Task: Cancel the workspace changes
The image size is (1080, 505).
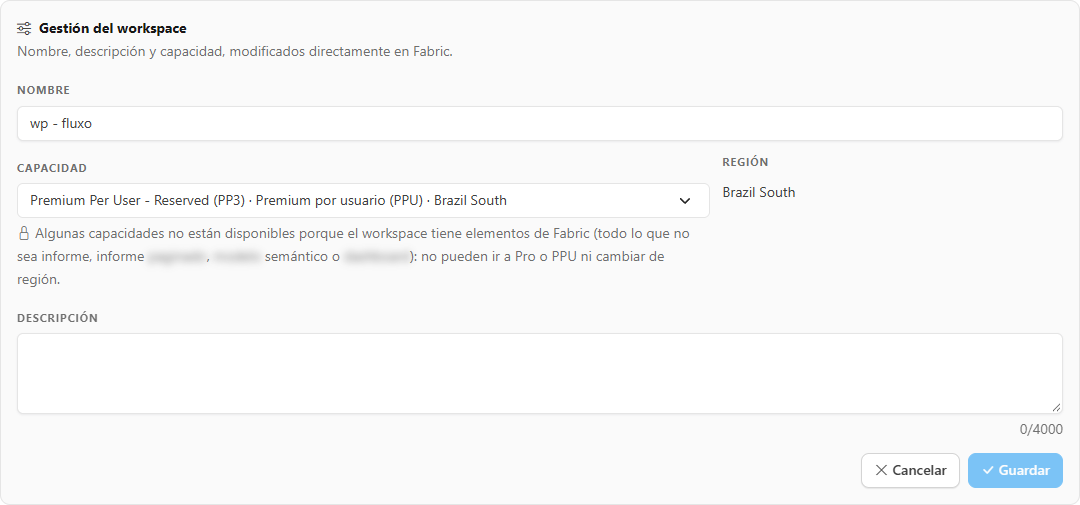Action: click(x=910, y=471)
